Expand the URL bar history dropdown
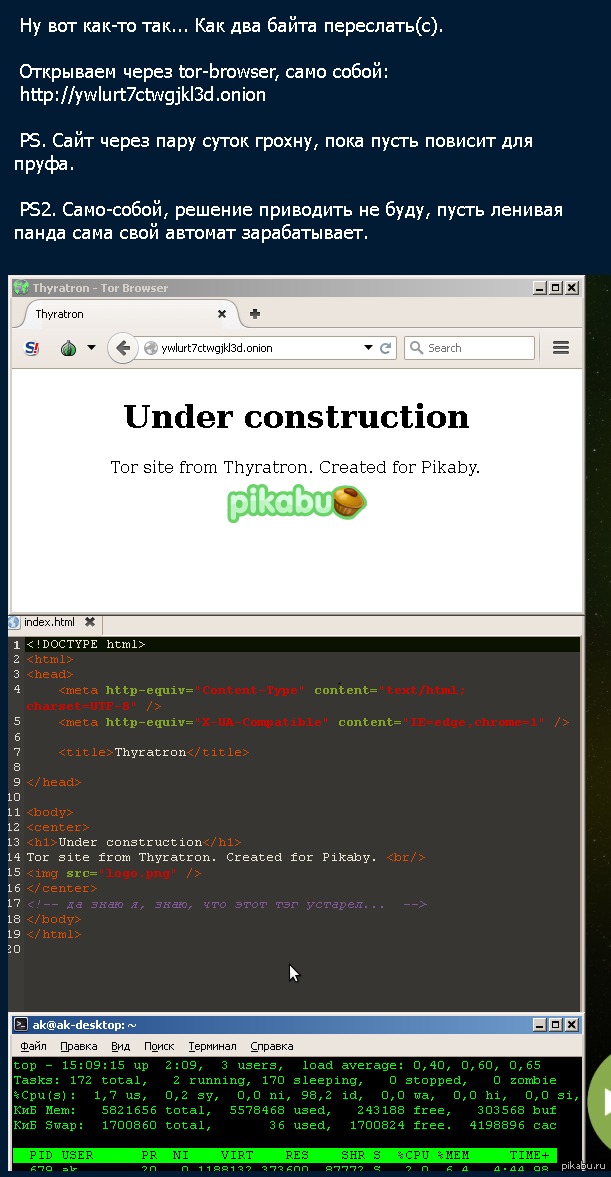This screenshot has height=1177, width=611. (368, 348)
